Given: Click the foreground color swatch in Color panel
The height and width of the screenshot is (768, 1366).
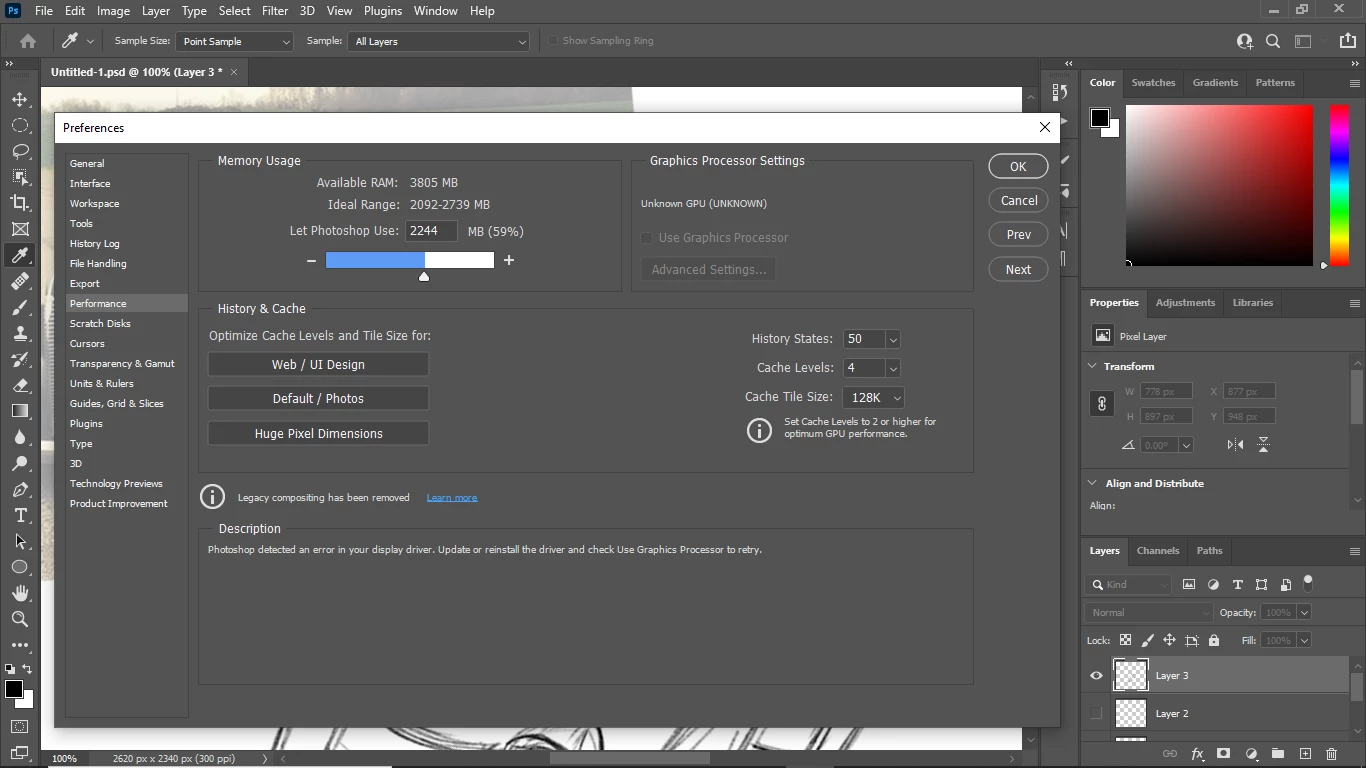Looking at the screenshot, I should [x=1100, y=118].
